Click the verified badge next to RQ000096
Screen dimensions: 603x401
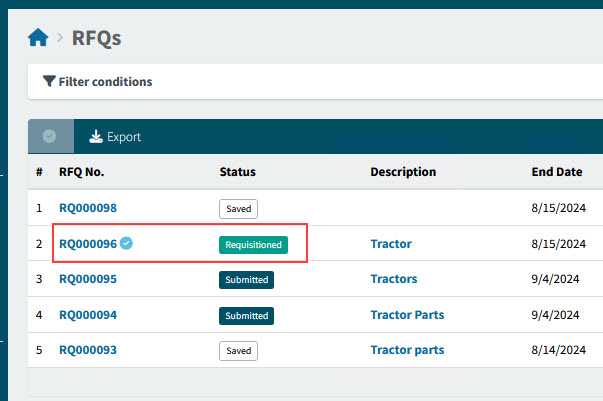[x=126, y=243]
